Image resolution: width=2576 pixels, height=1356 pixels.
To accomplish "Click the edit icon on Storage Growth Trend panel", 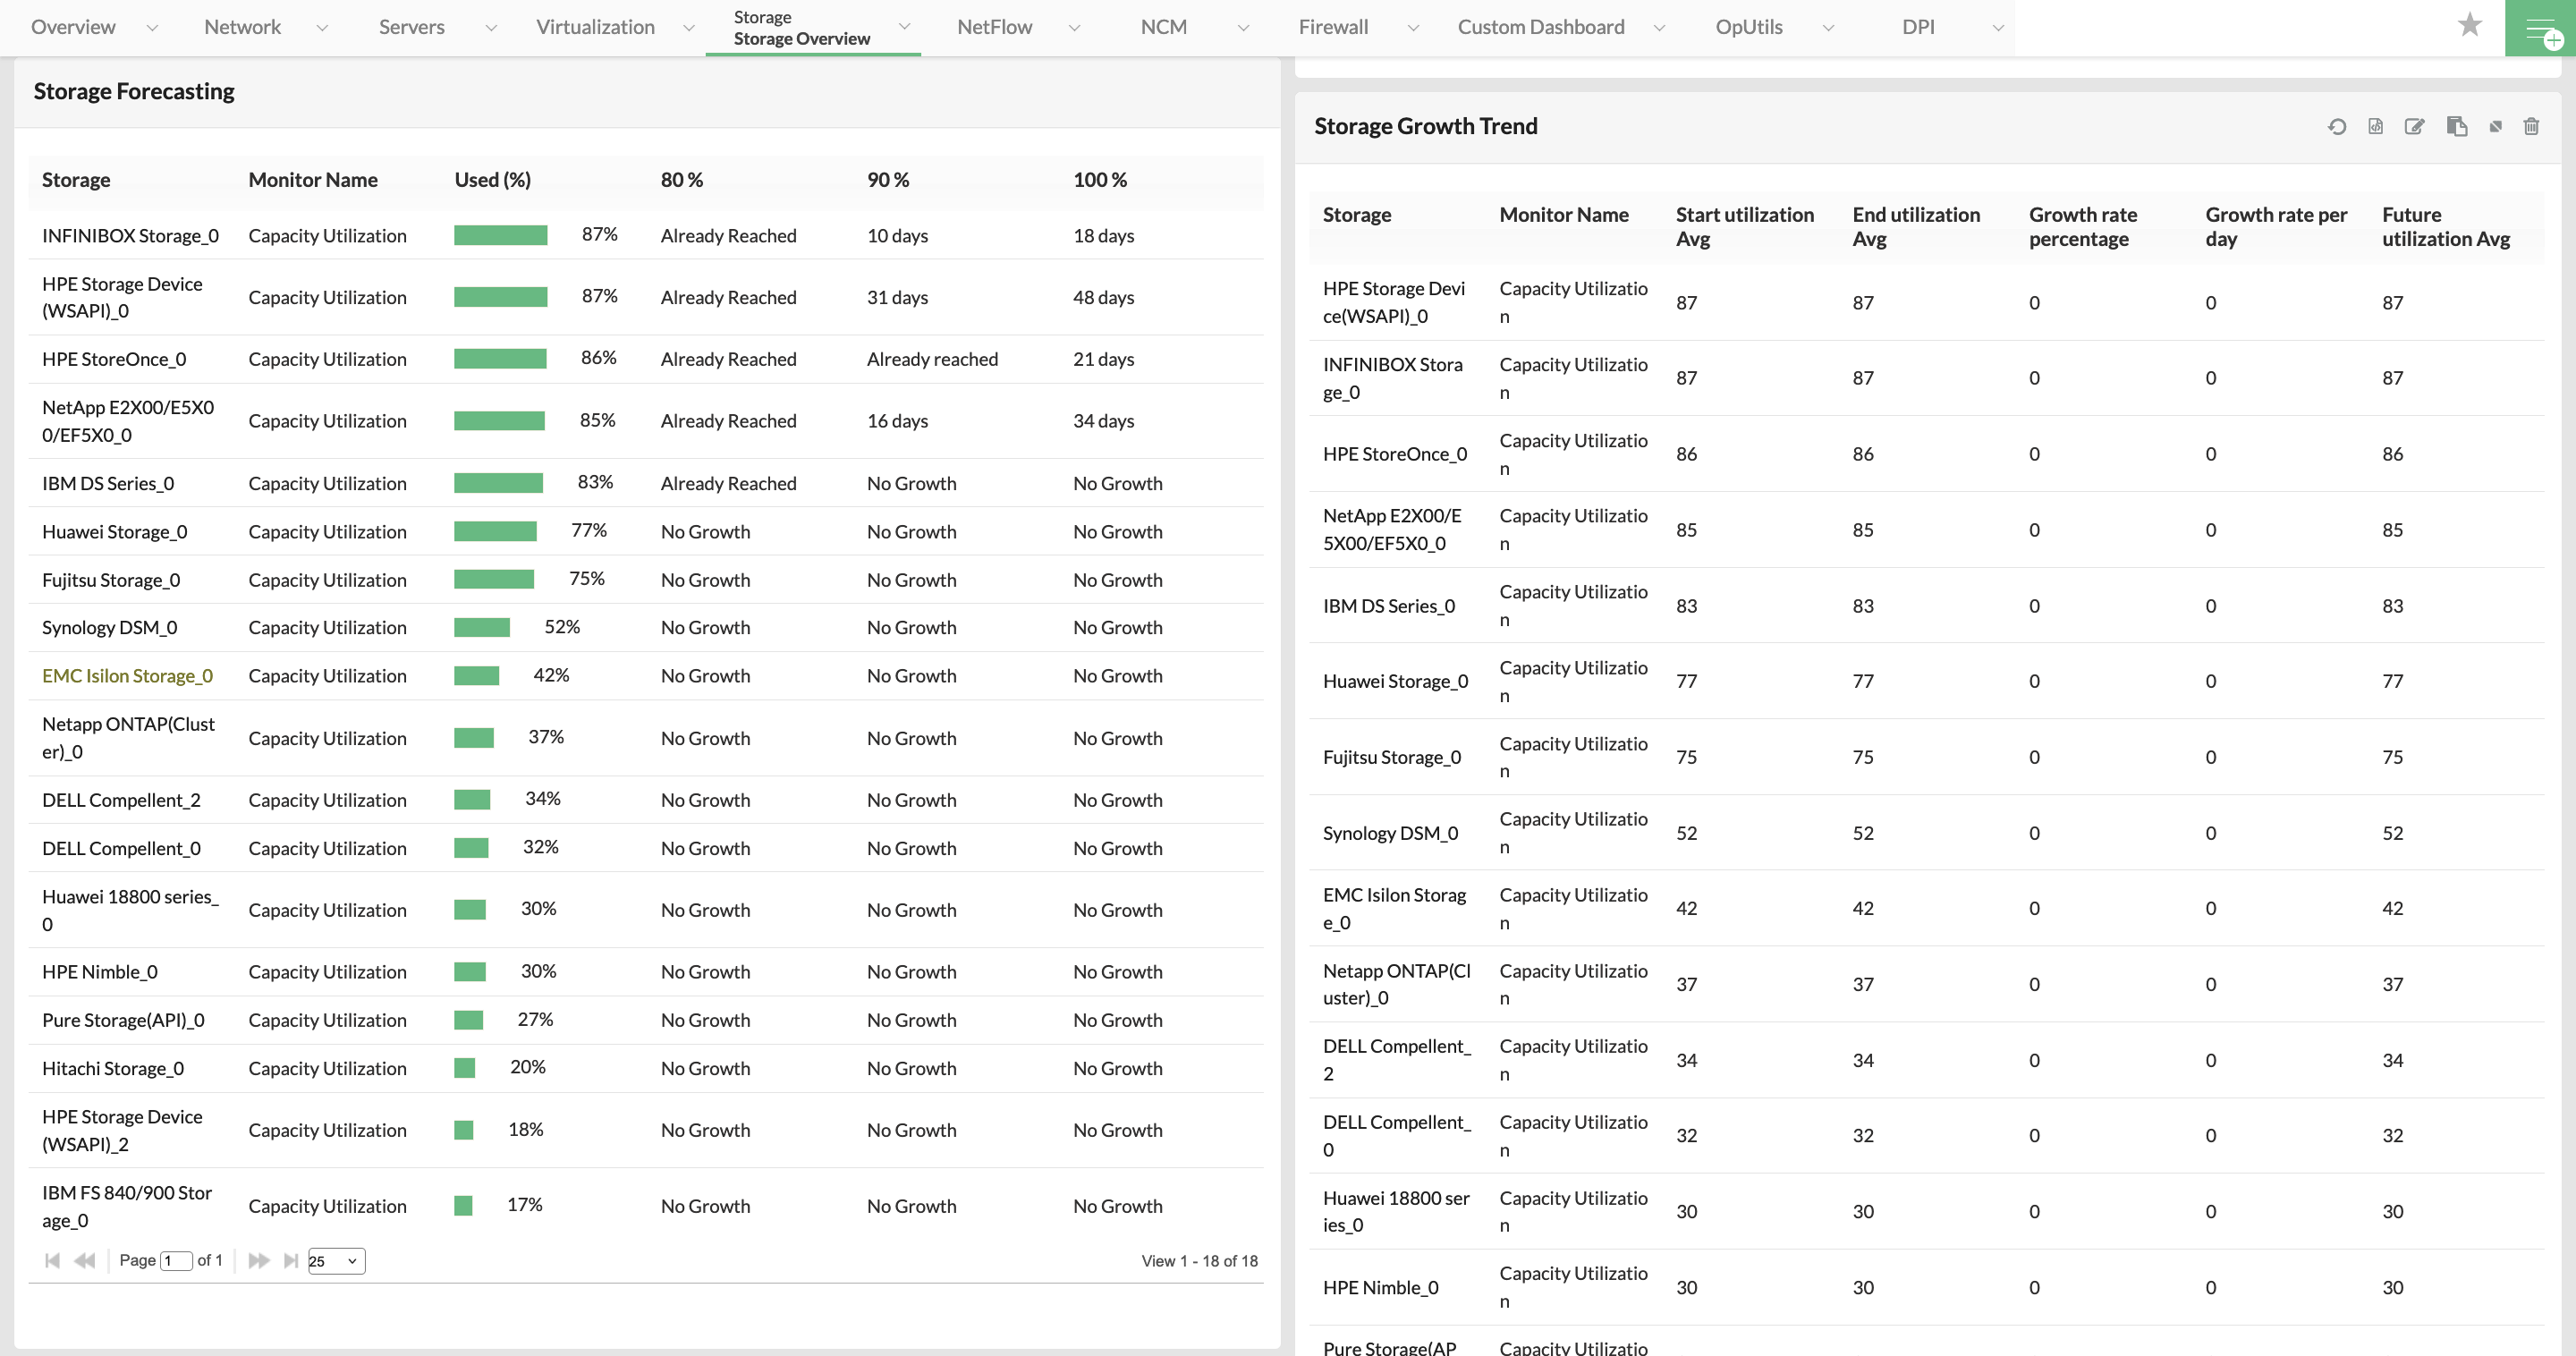I will point(2416,126).
